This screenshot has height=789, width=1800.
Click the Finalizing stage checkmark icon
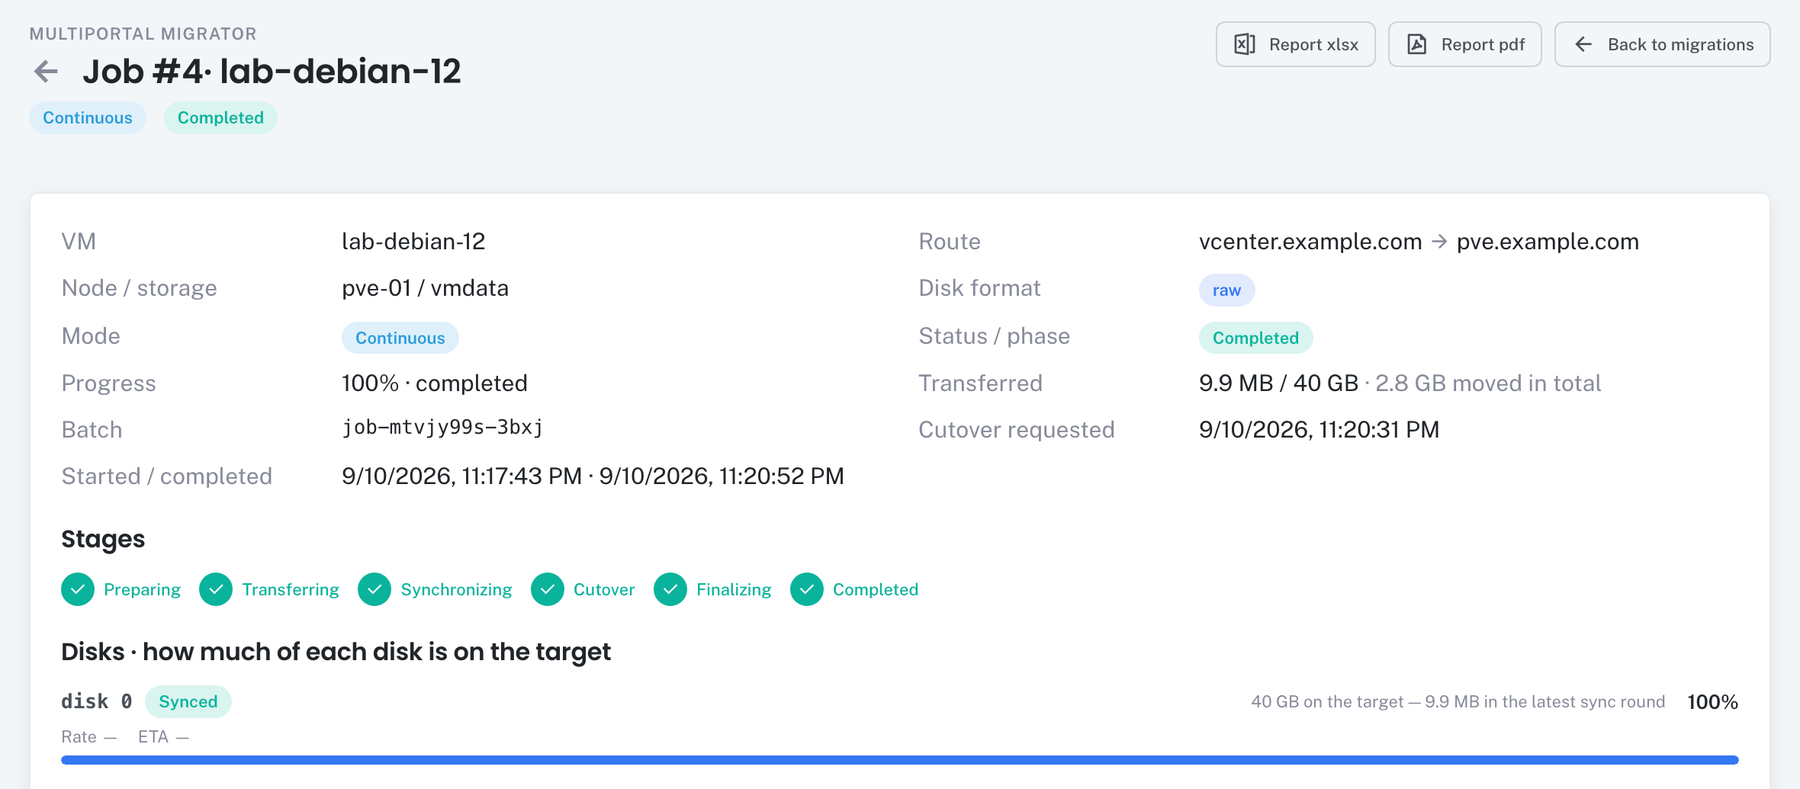pyautogui.click(x=670, y=590)
